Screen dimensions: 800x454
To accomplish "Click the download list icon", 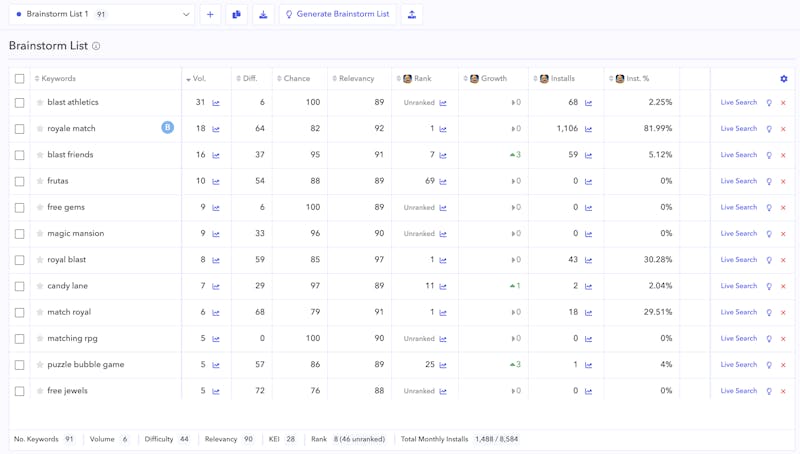I will pos(263,15).
